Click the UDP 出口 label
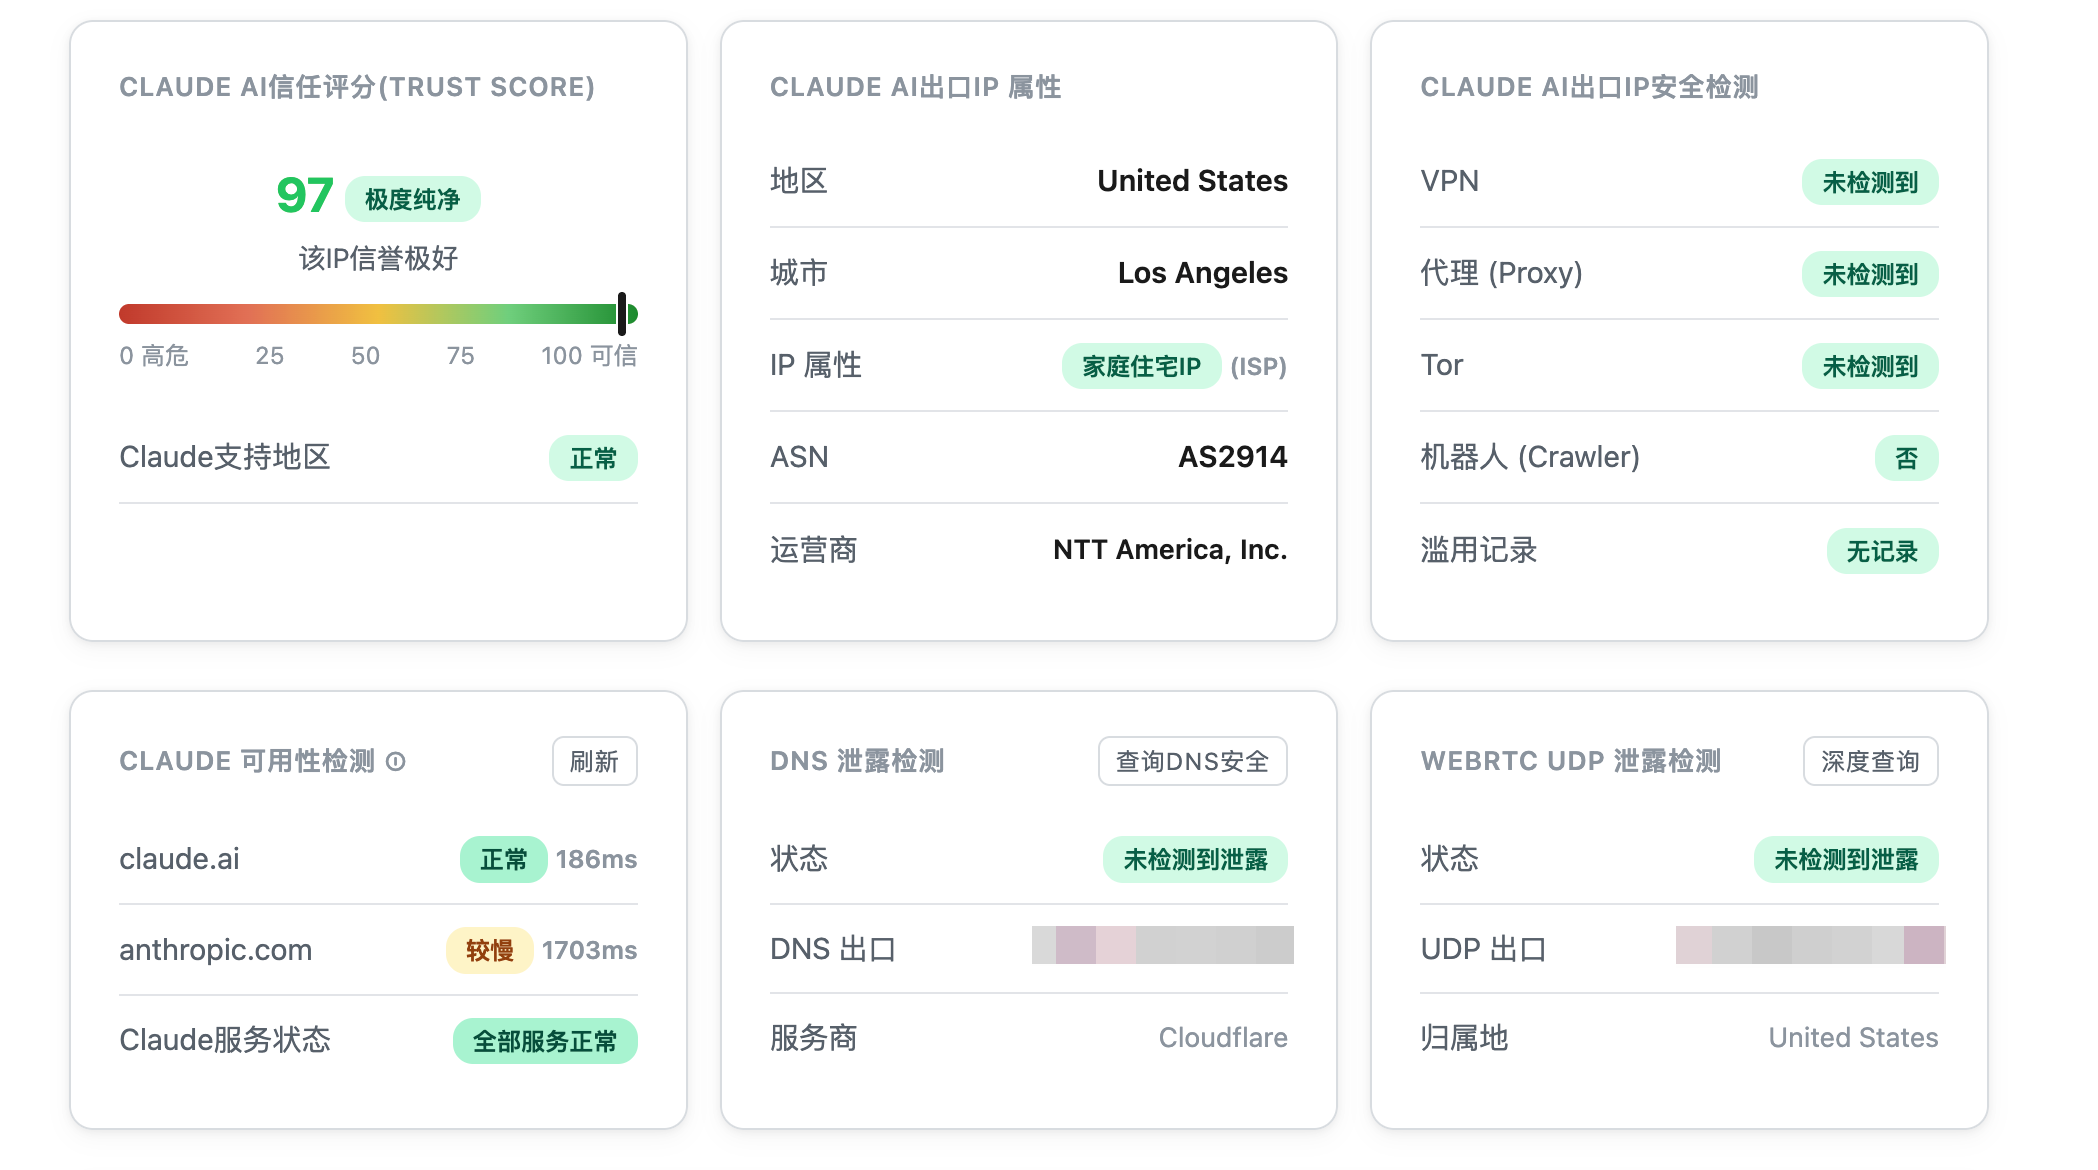Viewport: 2098px width, 1170px height. click(x=1483, y=949)
